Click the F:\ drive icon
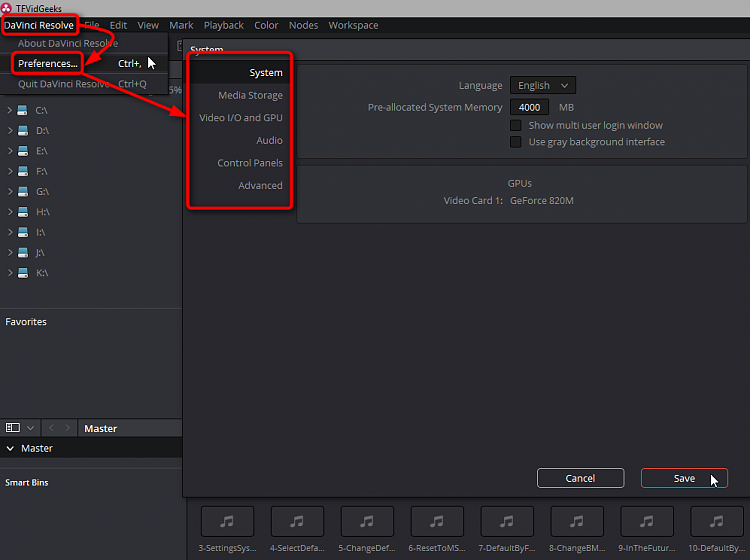 [22, 171]
